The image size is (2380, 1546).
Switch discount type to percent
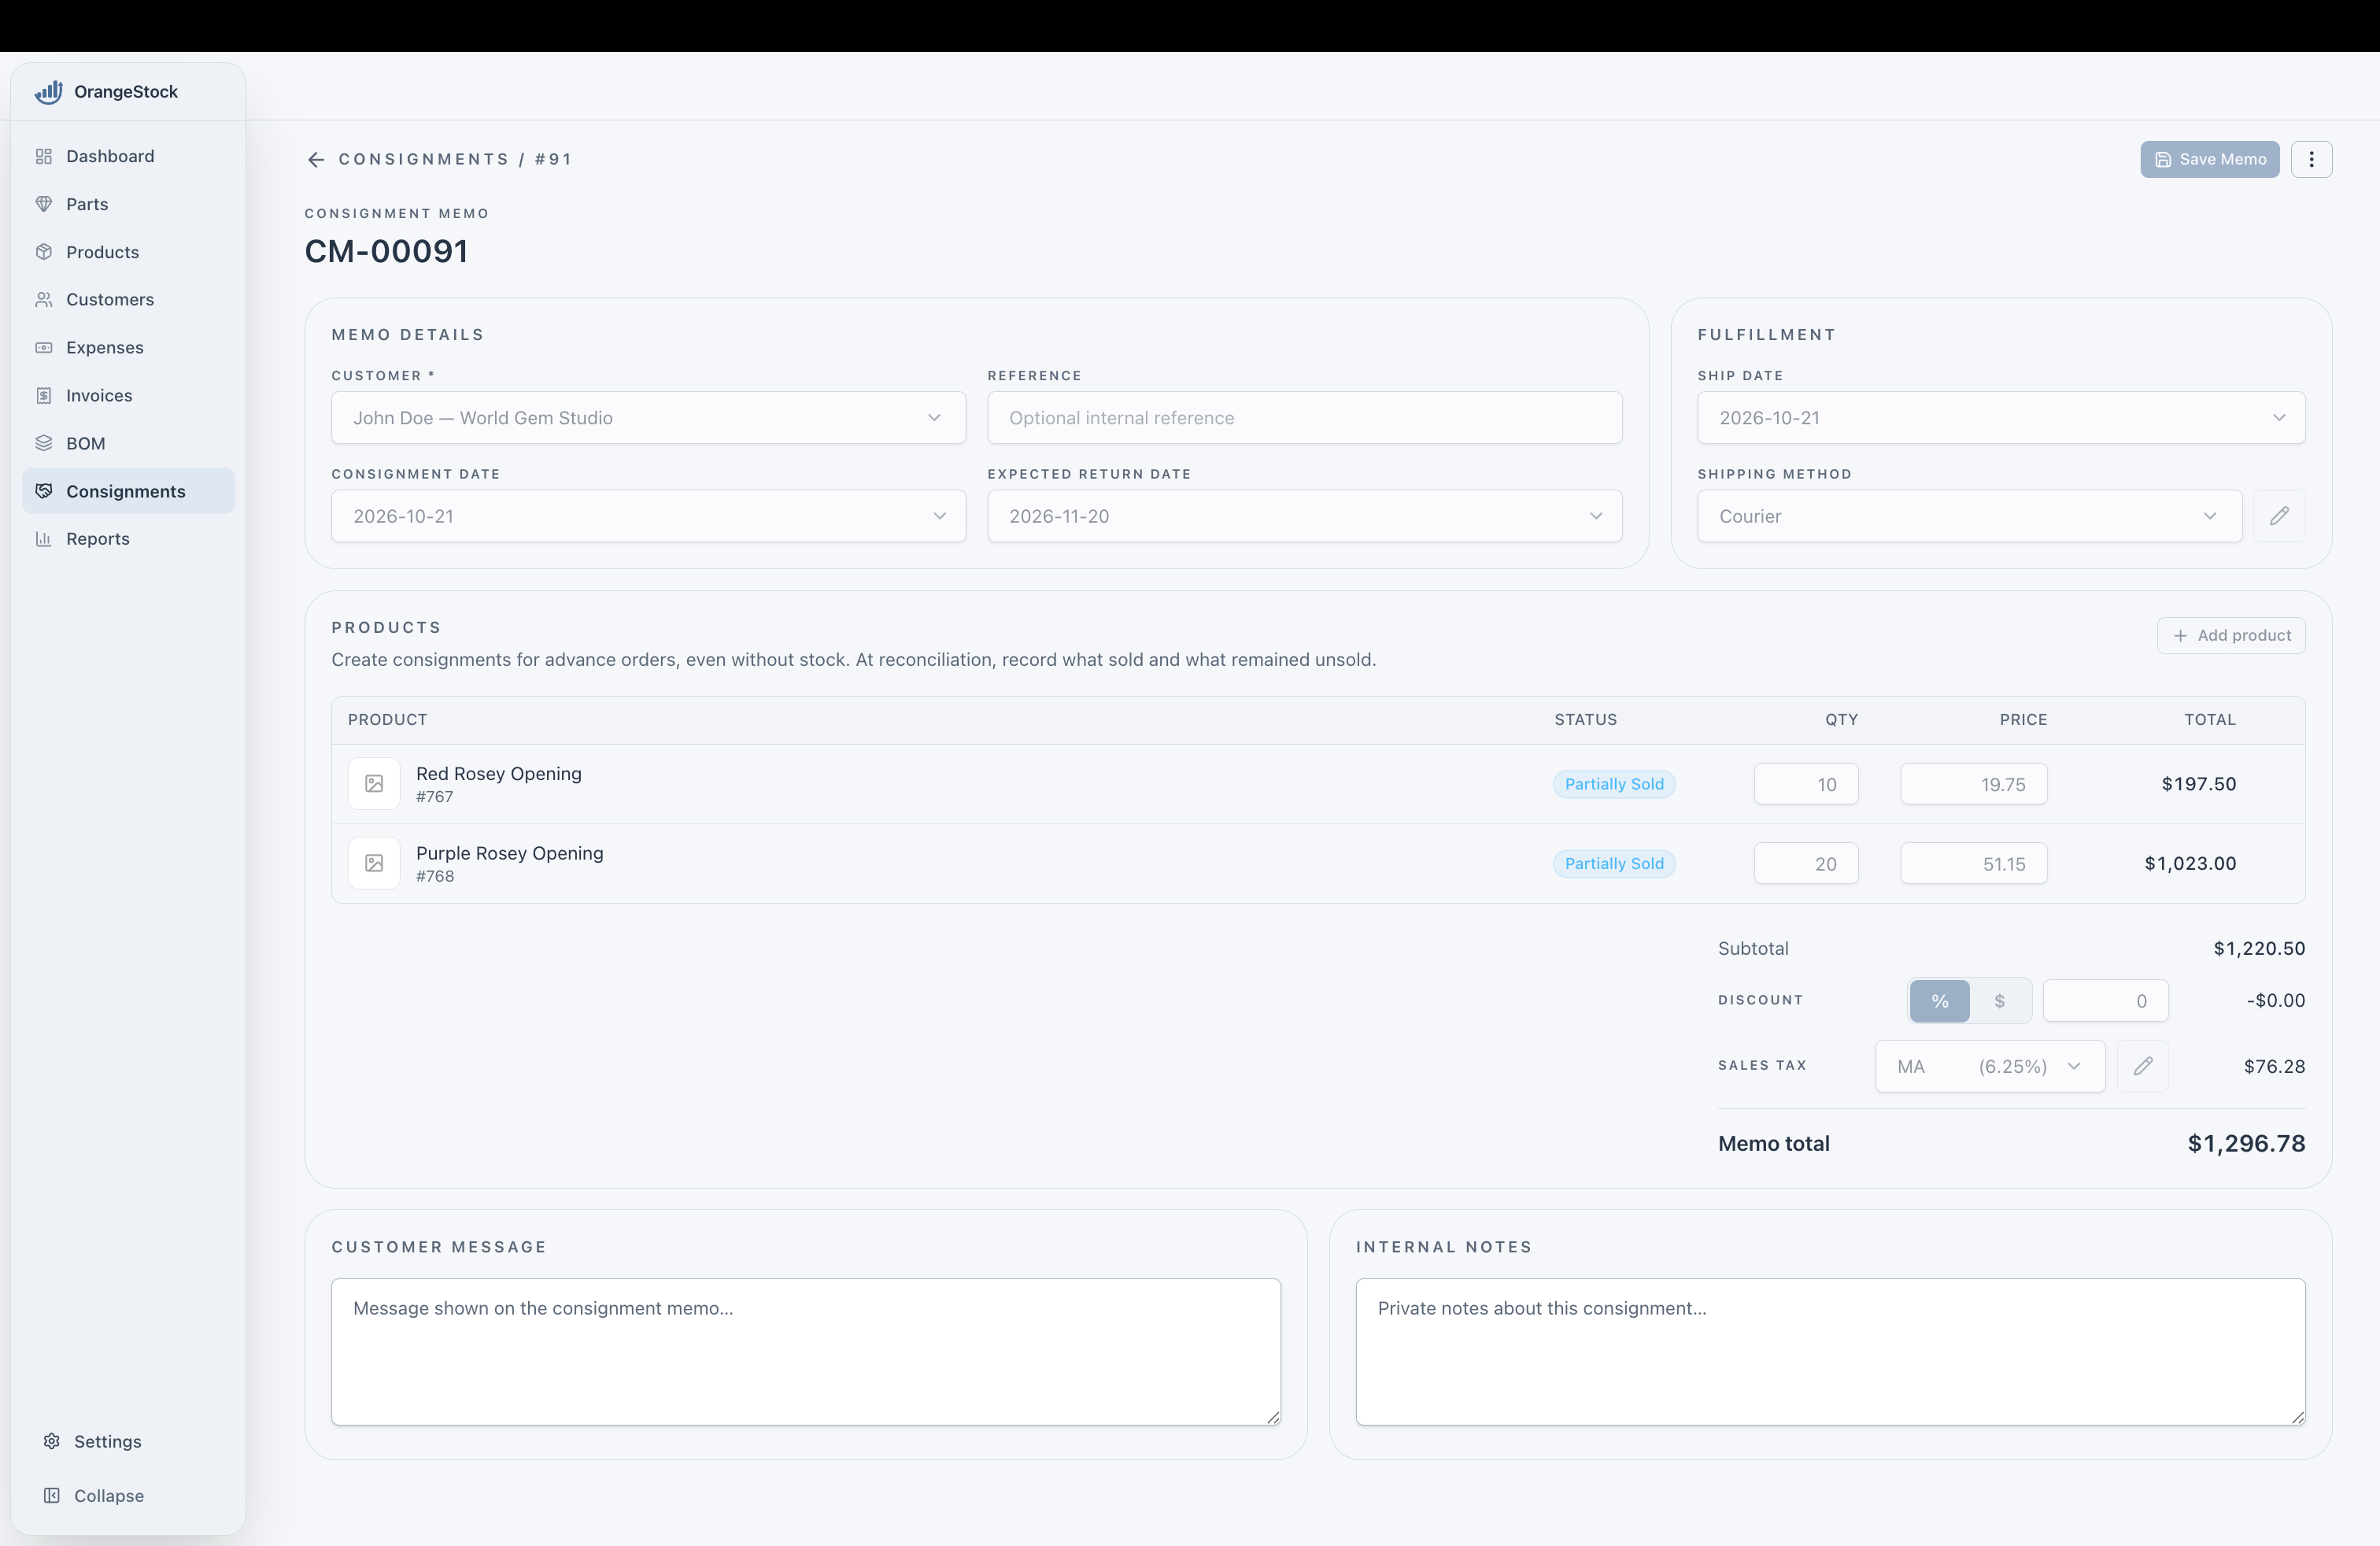pyautogui.click(x=1939, y=1001)
